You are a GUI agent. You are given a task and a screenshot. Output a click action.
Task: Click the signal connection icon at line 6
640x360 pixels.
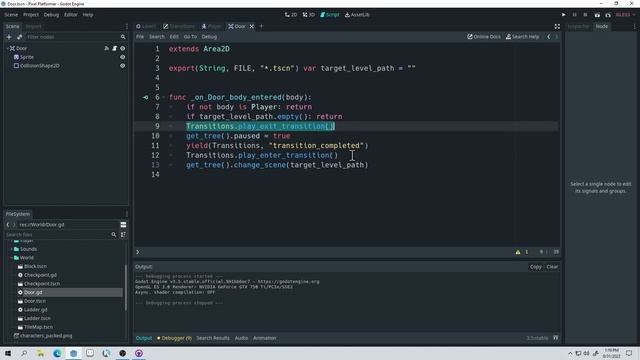pyautogui.click(x=145, y=97)
